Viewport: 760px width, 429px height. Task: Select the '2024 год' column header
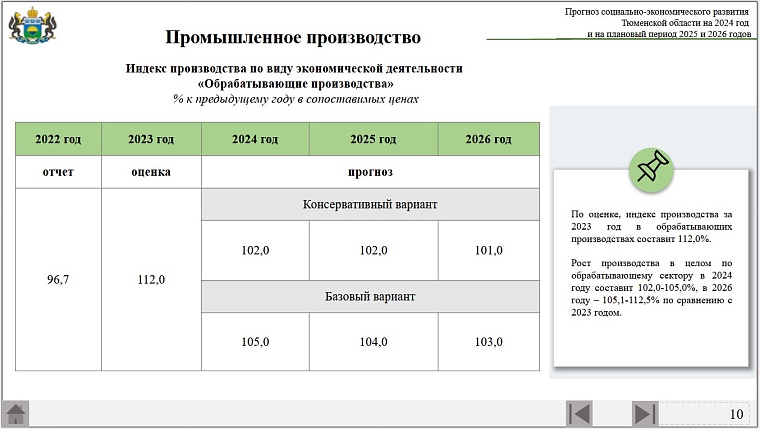pyautogui.click(x=255, y=139)
